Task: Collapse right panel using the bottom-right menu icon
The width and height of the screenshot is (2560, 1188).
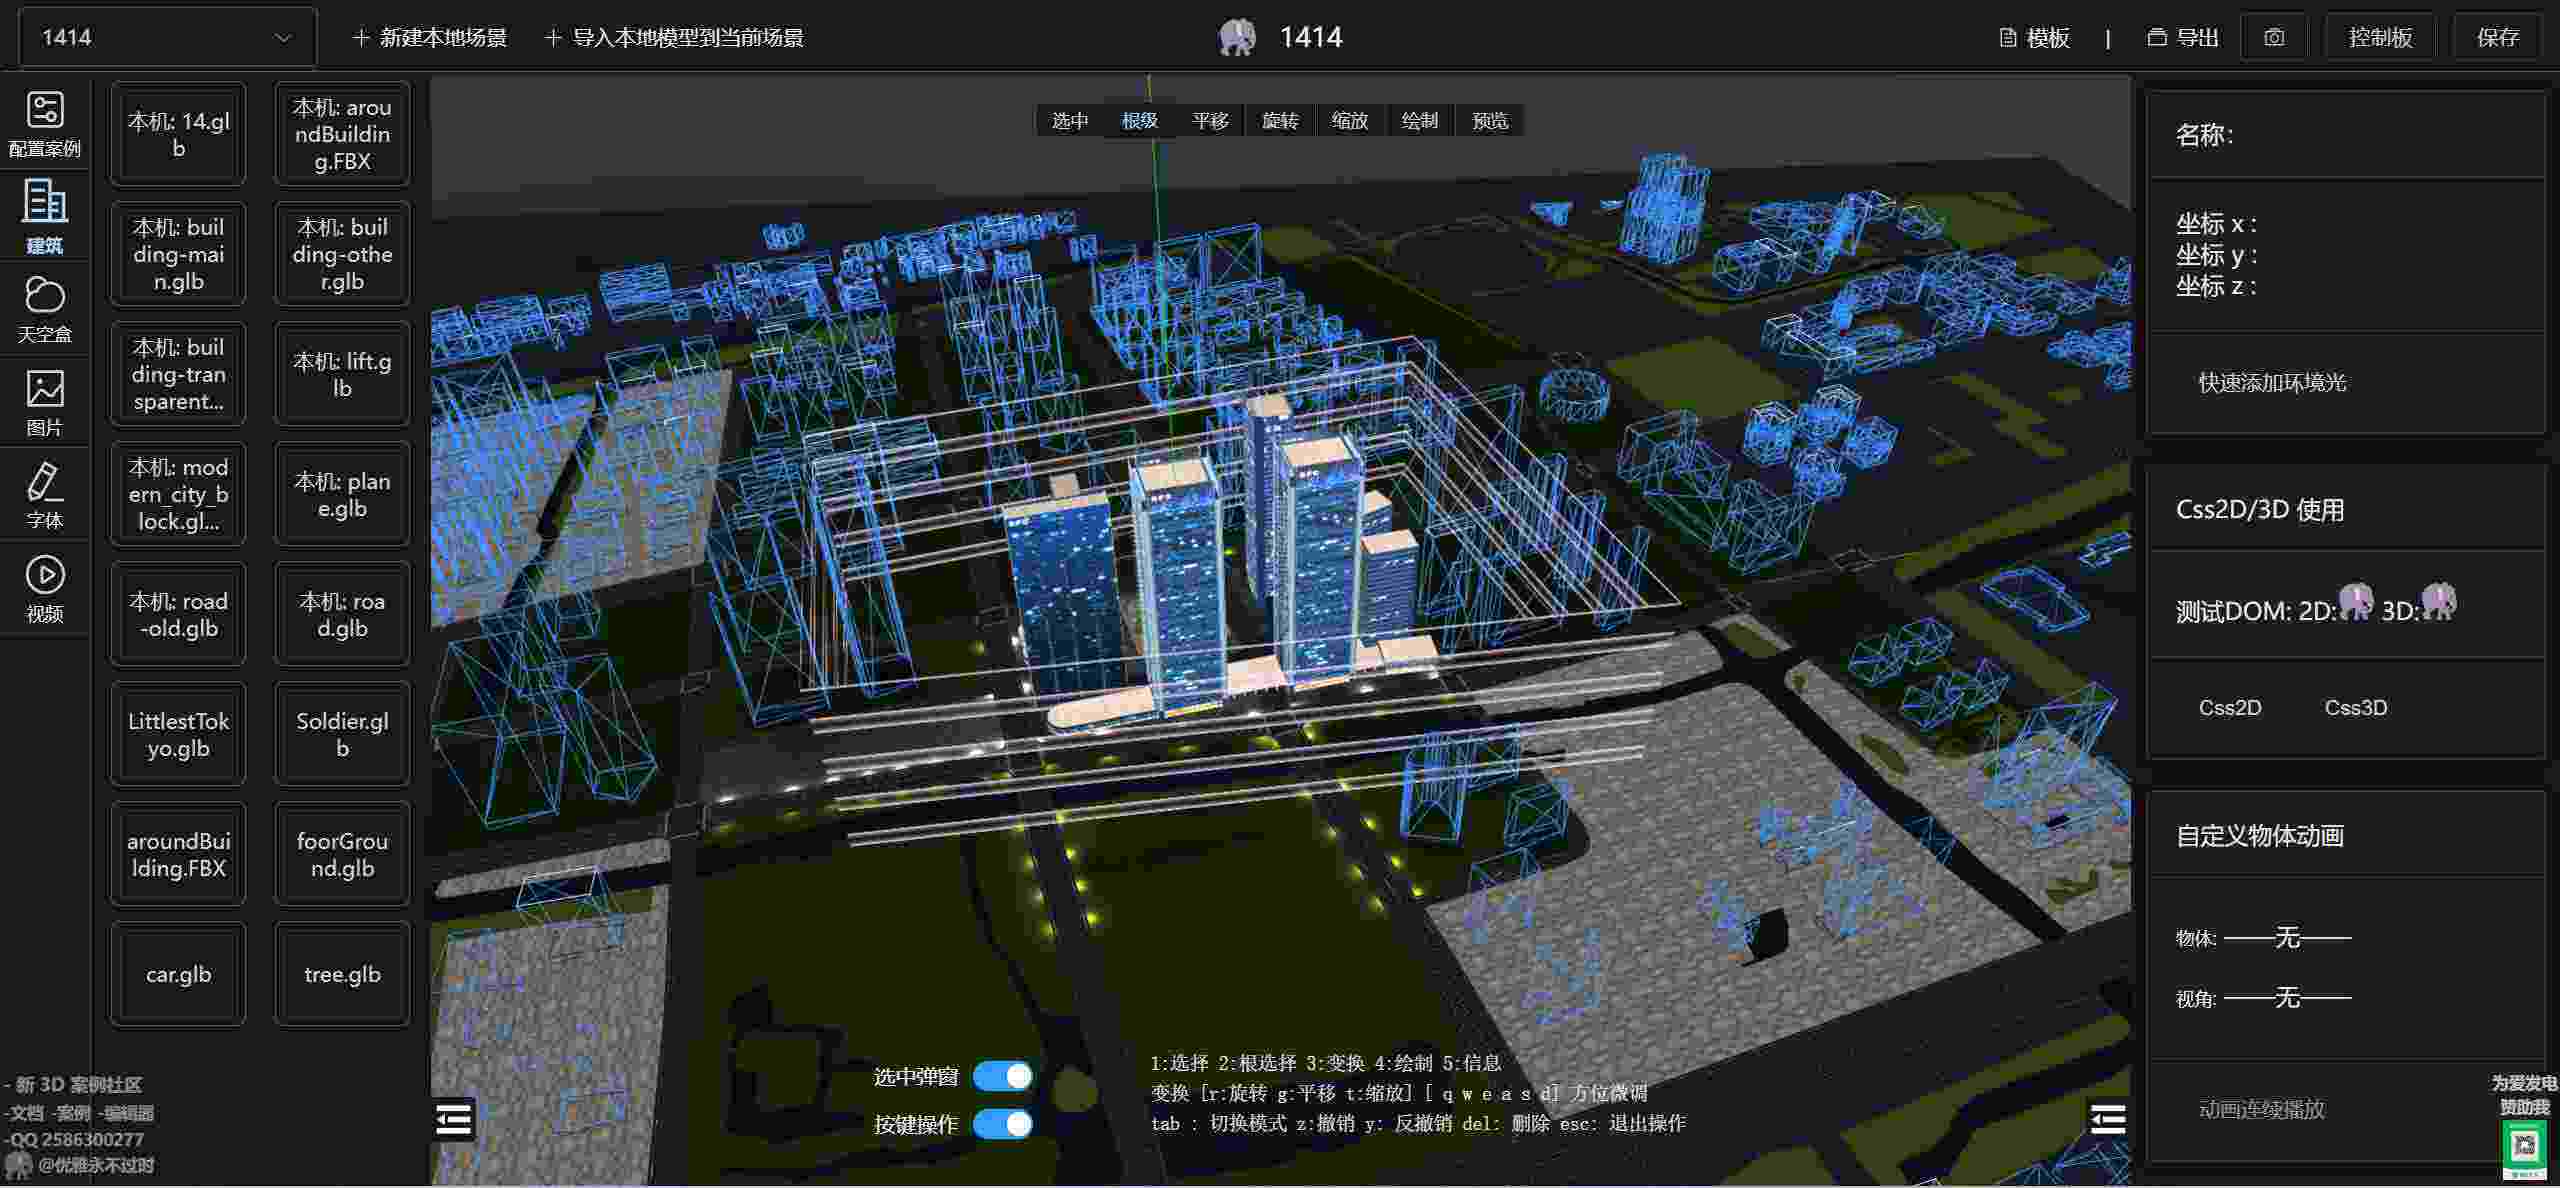Action: 2108,1118
